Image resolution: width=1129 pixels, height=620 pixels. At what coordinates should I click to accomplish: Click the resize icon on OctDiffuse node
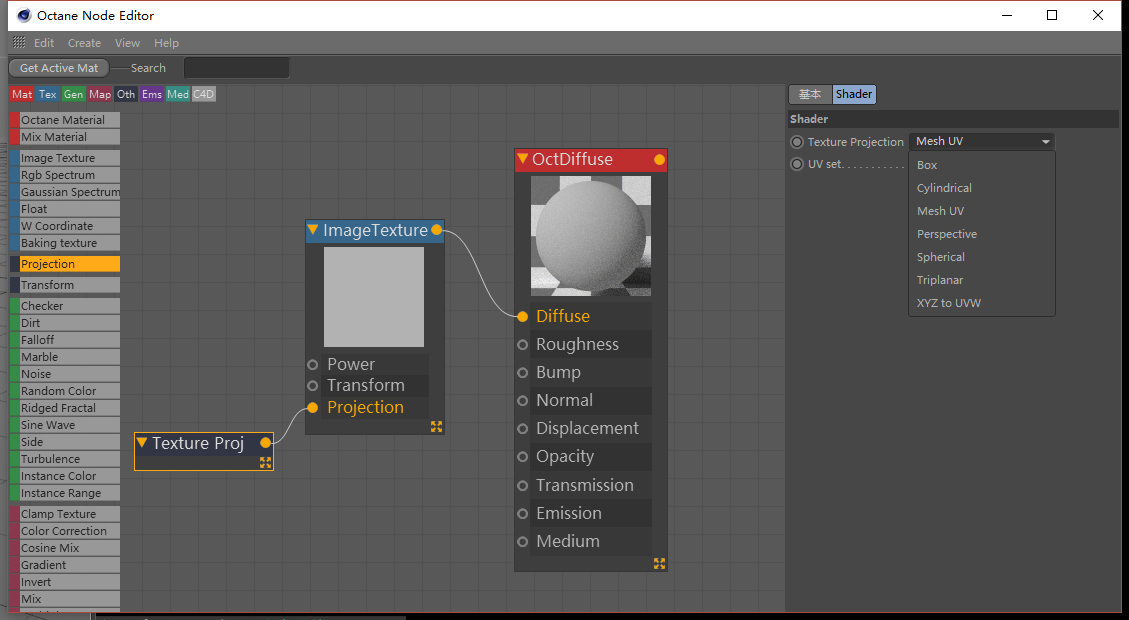(x=660, y=563)
